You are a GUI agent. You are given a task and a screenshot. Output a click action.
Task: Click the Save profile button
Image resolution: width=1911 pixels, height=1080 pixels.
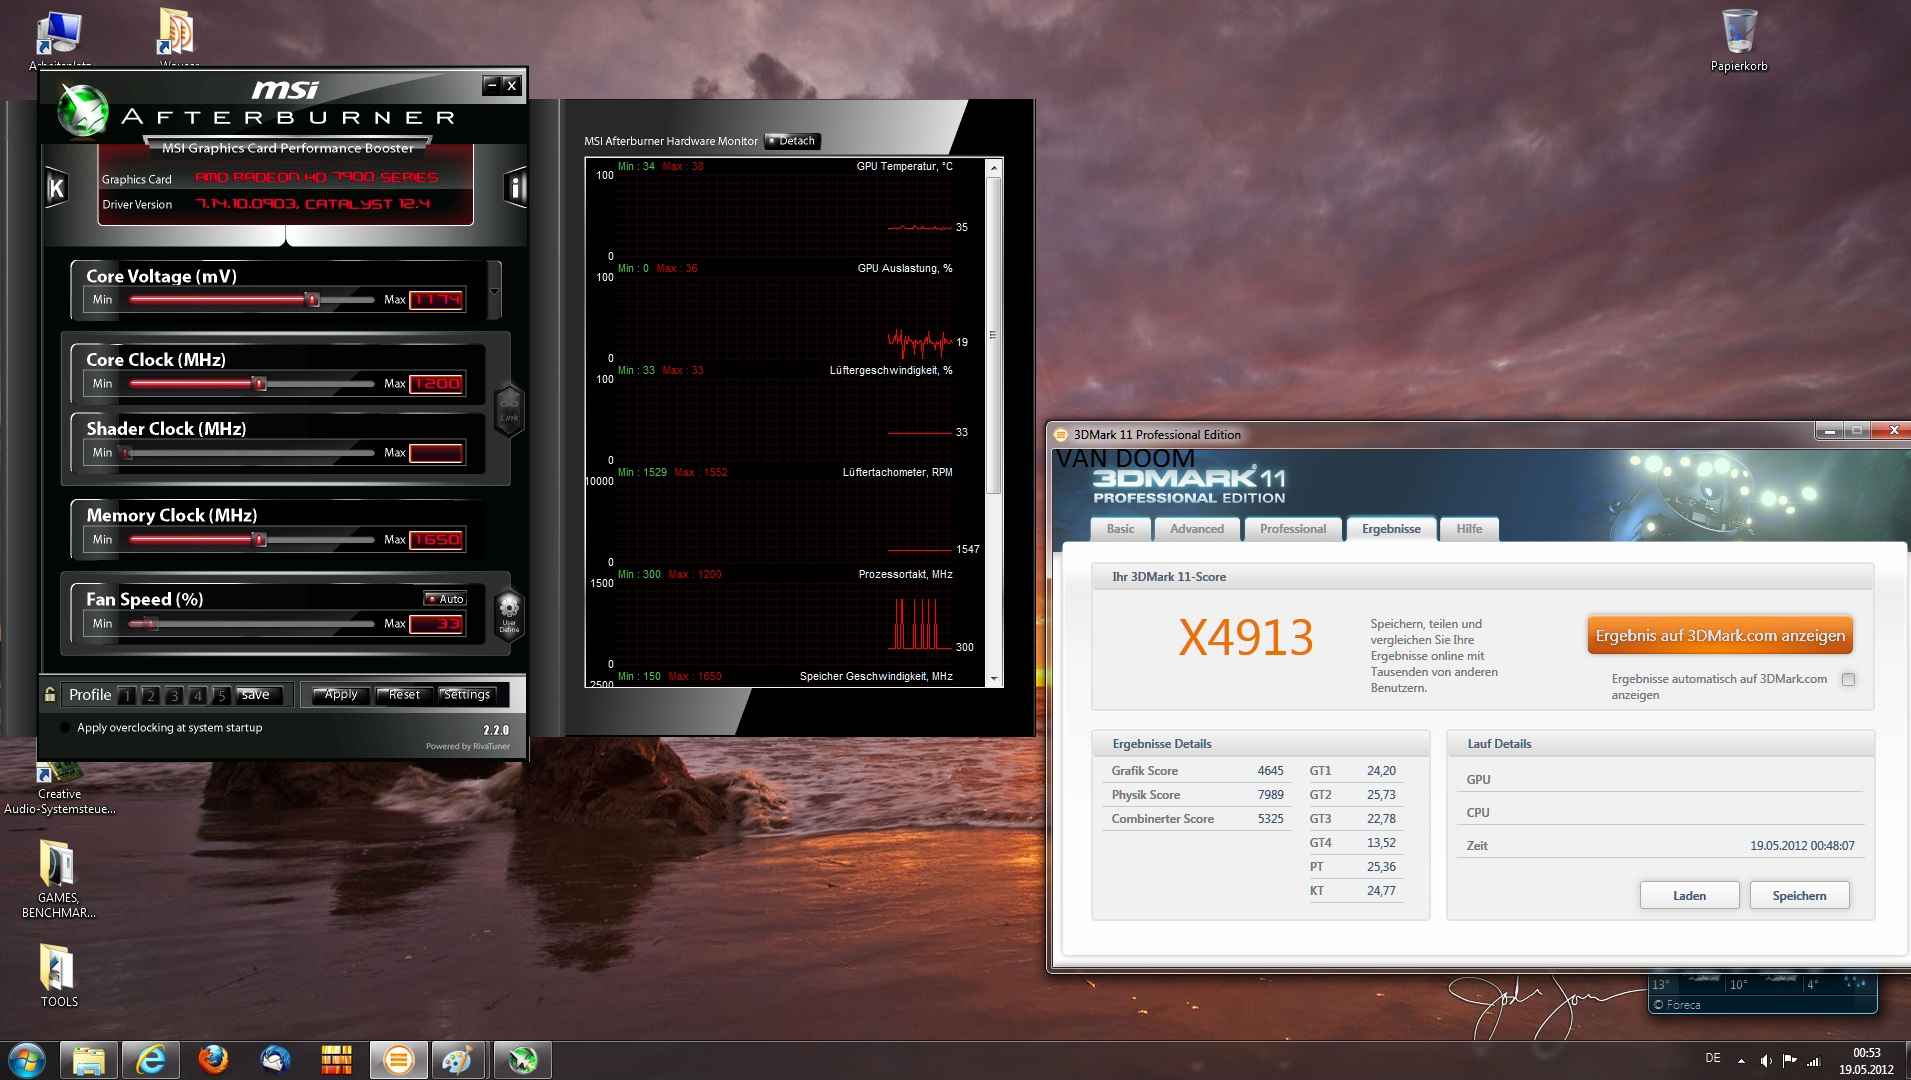click(257, 695)
